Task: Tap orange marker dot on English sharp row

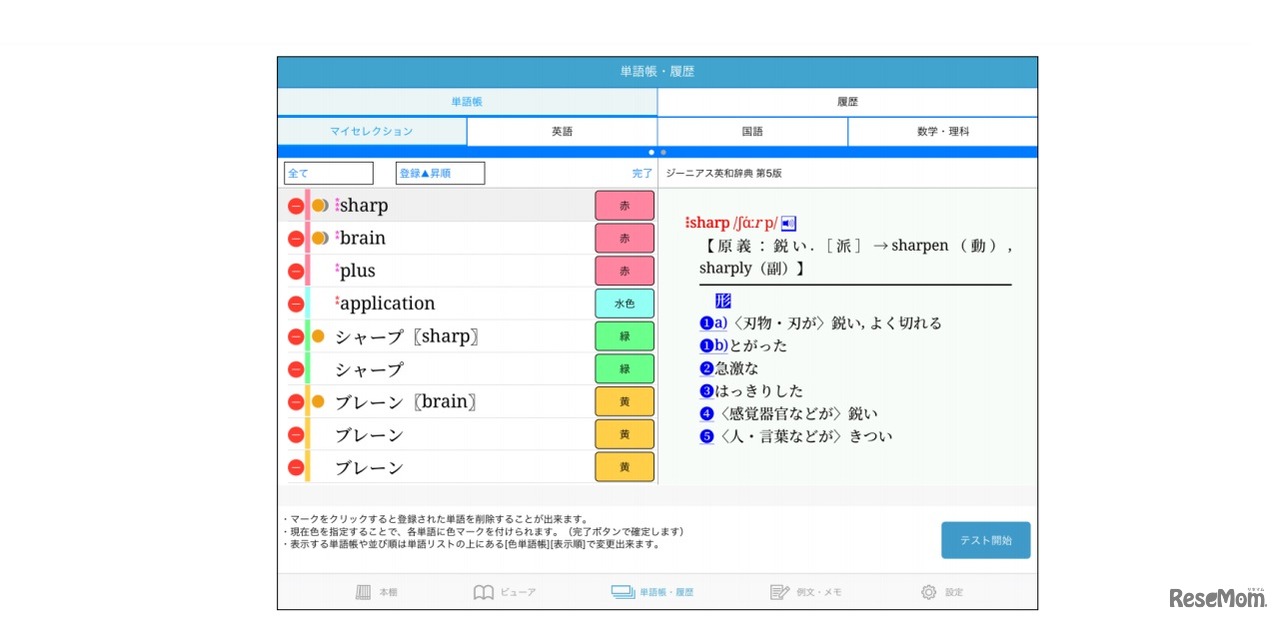Action: [x=319, y=205]
